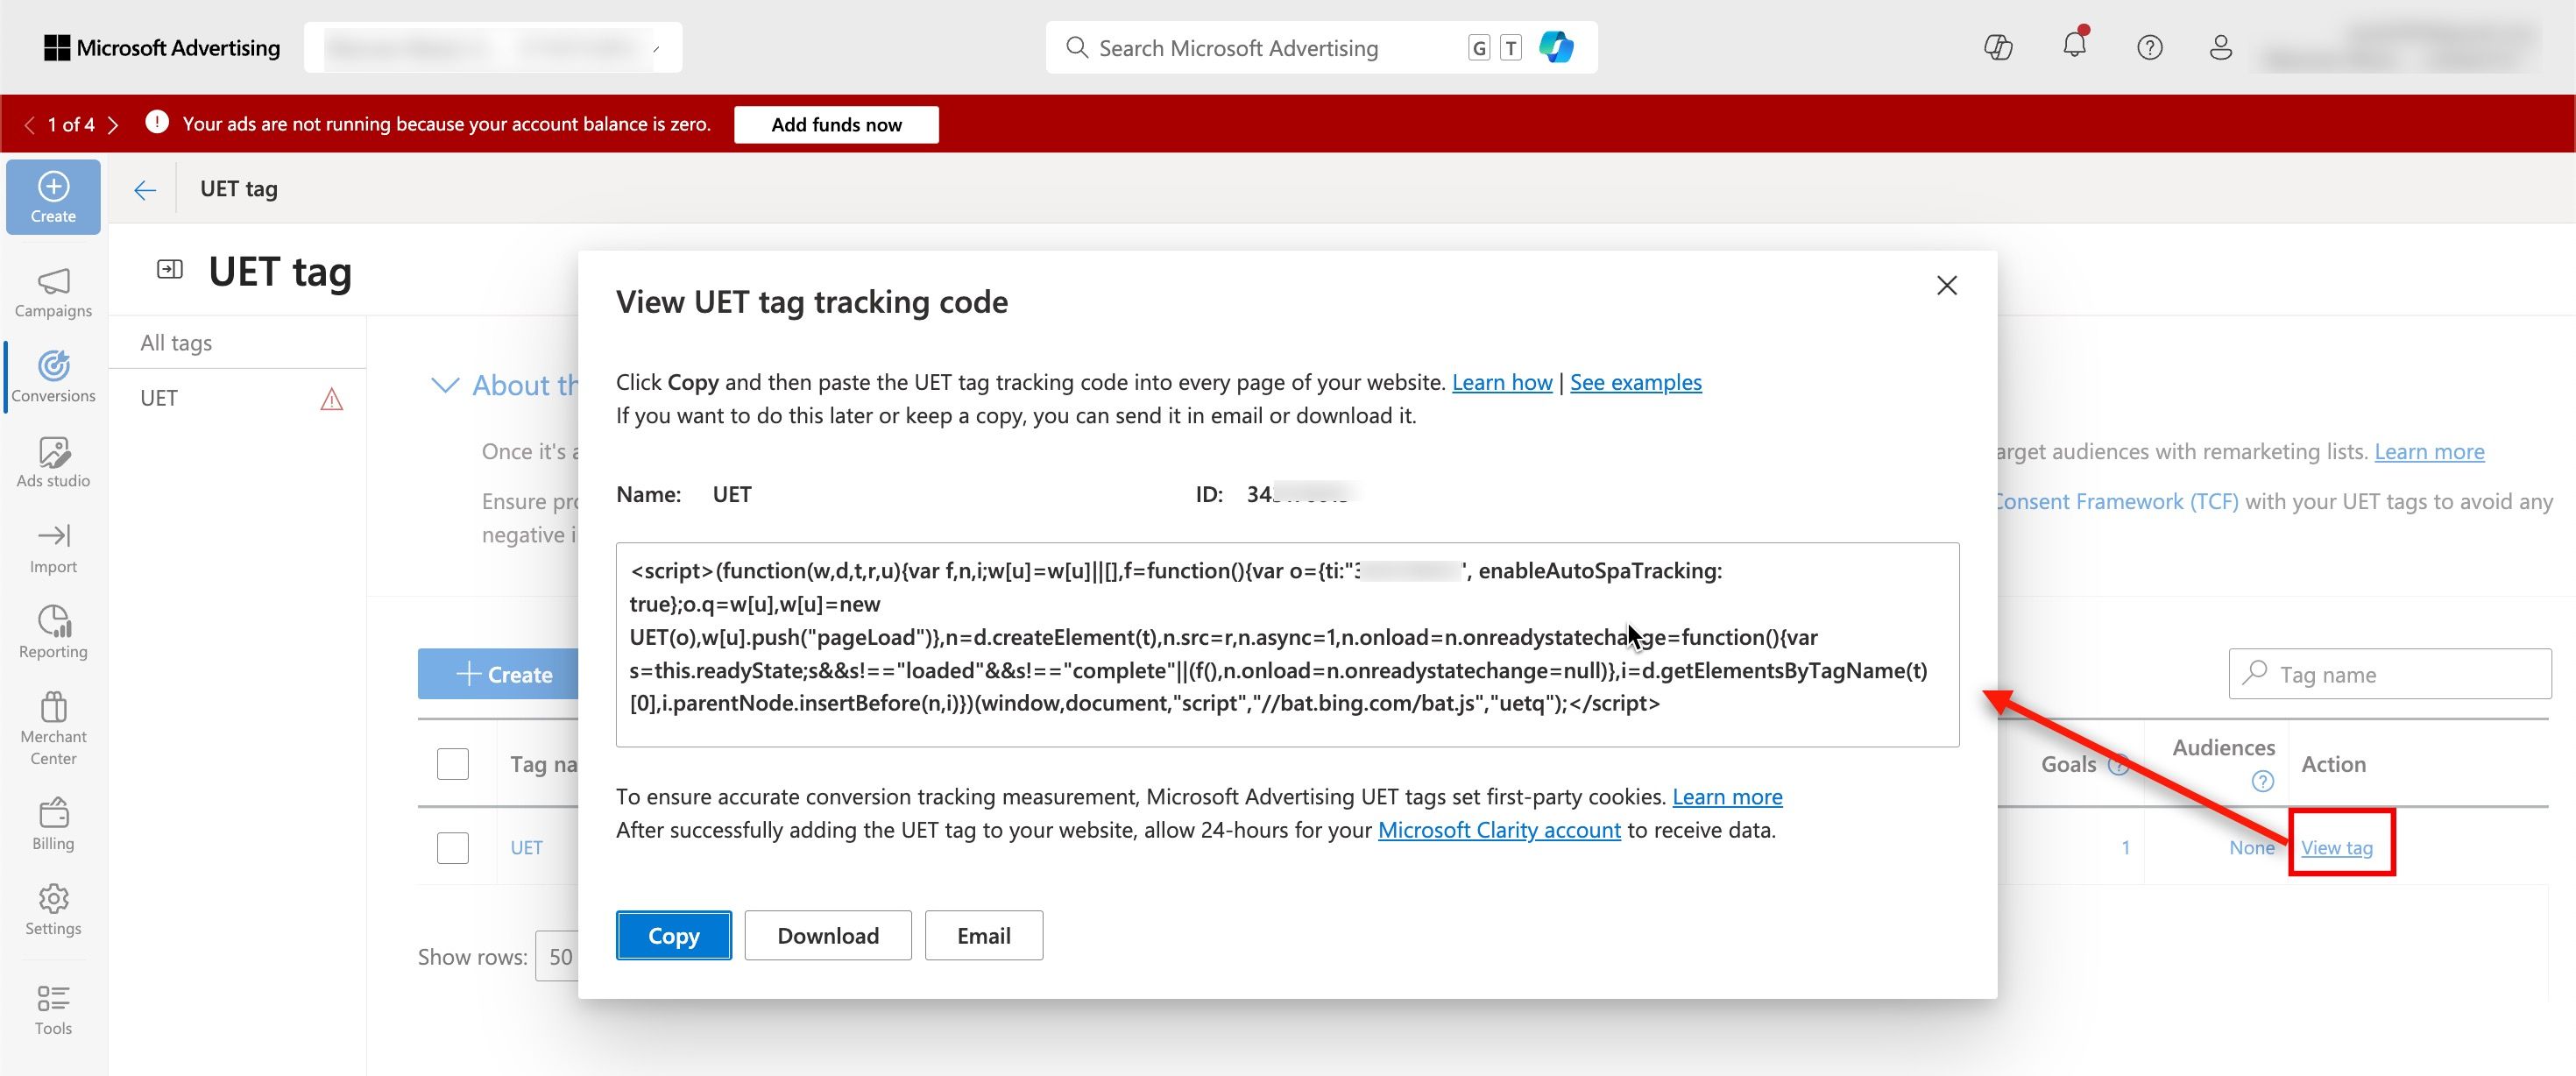Open Learn more link about first-party cookies
The height and width of the screenshot is (1076, 2576).
[x=1727, y=797]
